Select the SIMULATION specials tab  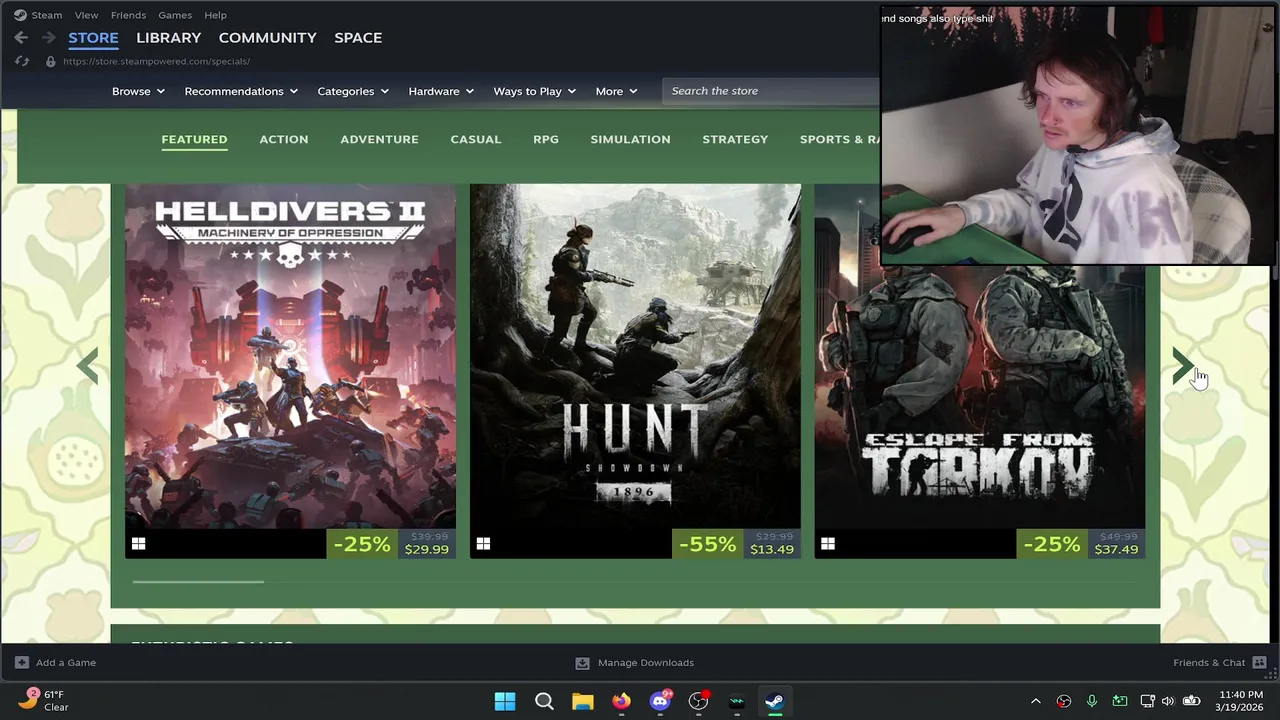pyautogui.click(x=630, y=139)
